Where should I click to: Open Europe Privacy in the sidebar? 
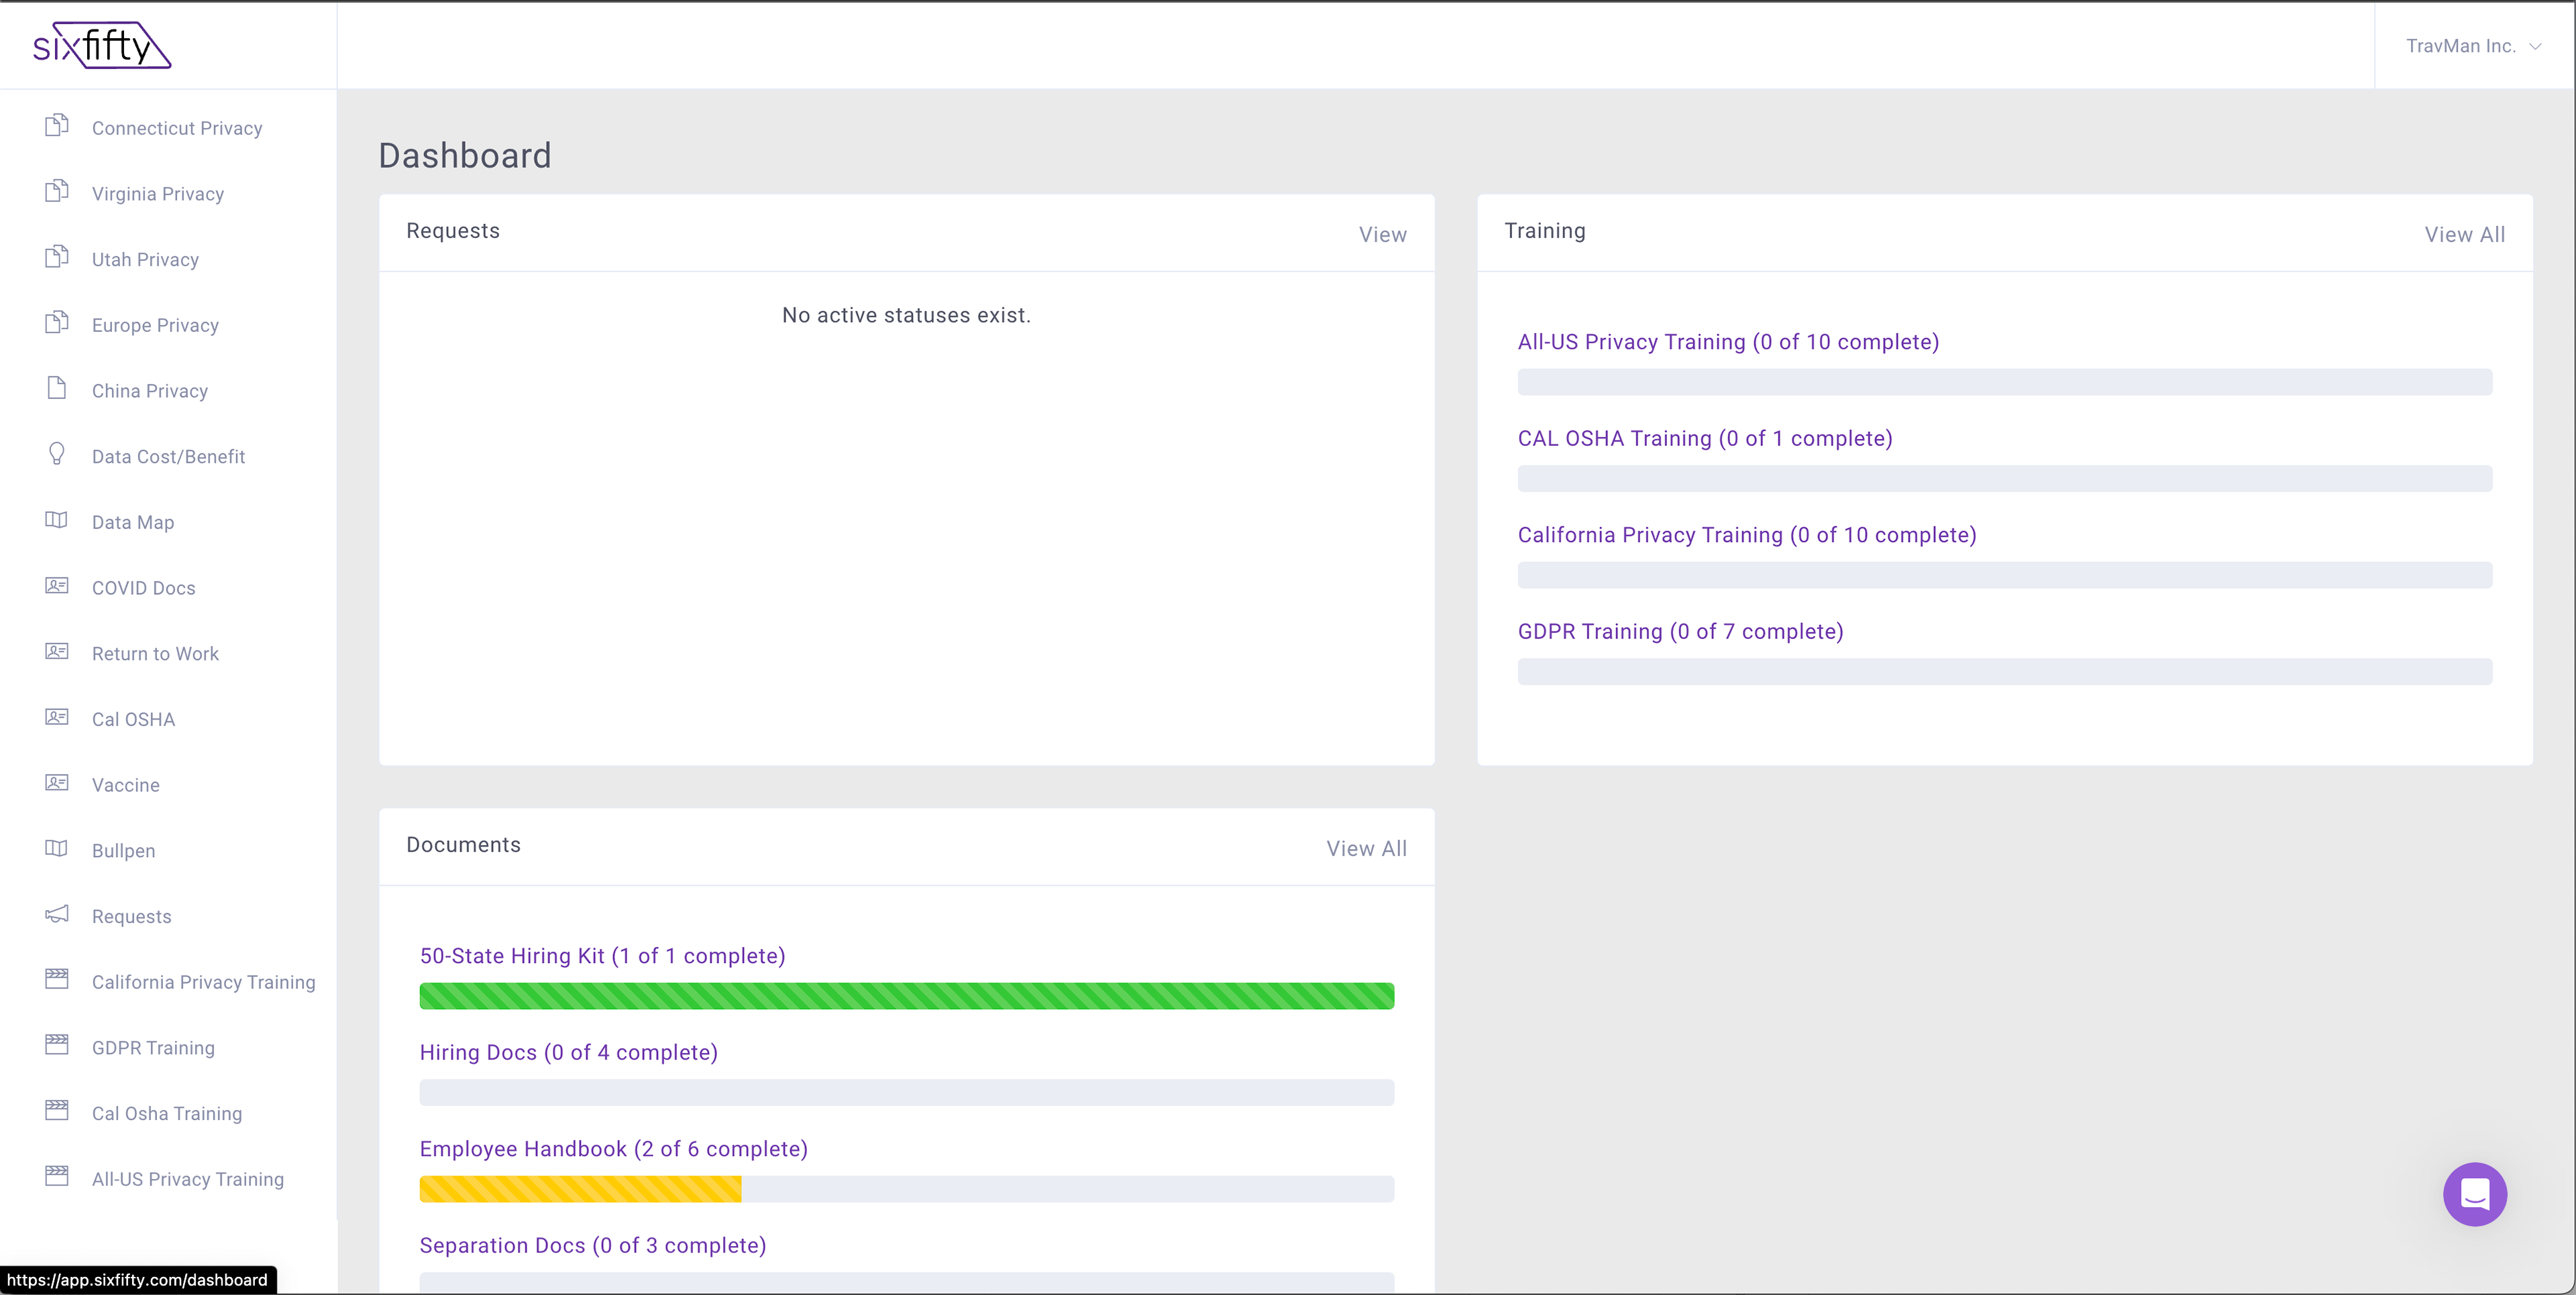155,325
